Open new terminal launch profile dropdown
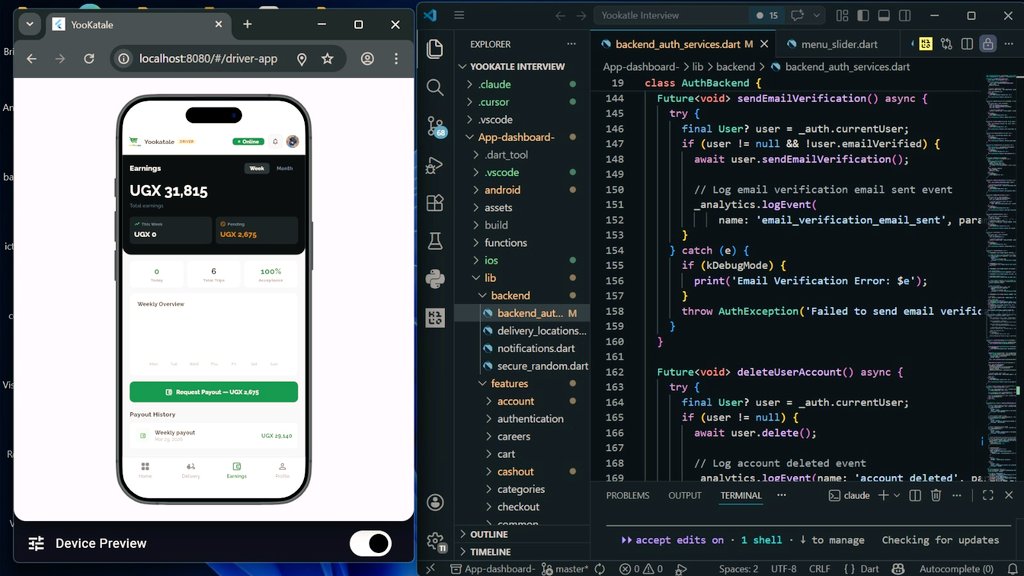 [x=897, y=496]
